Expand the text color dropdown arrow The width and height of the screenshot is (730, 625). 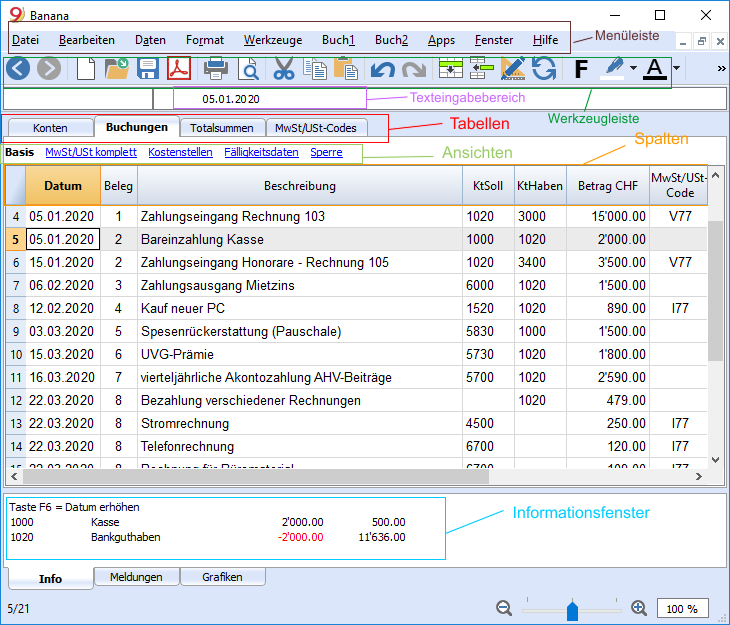pyautogui.click(x=676, y=68)
